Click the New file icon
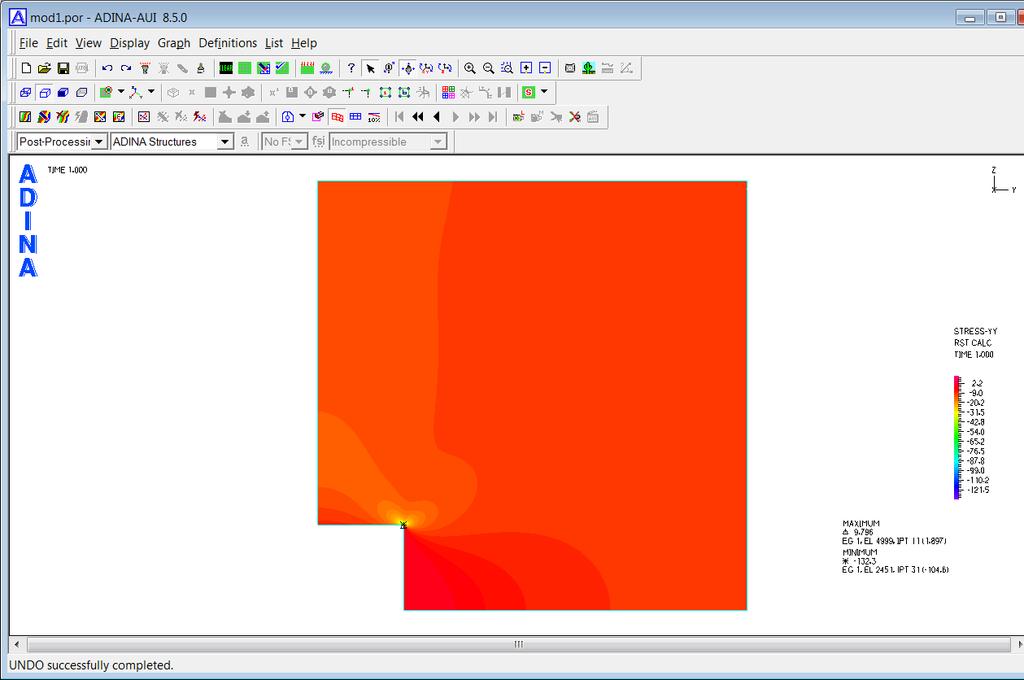 point(26,68)
